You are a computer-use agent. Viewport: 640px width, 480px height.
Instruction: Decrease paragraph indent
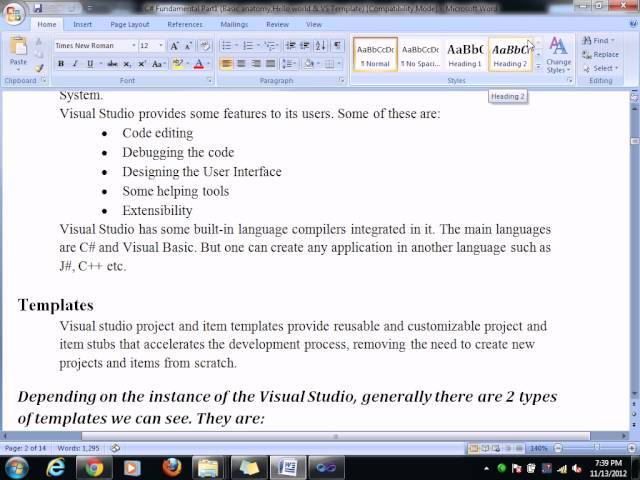pyautogui.click(x=290, y=46)
